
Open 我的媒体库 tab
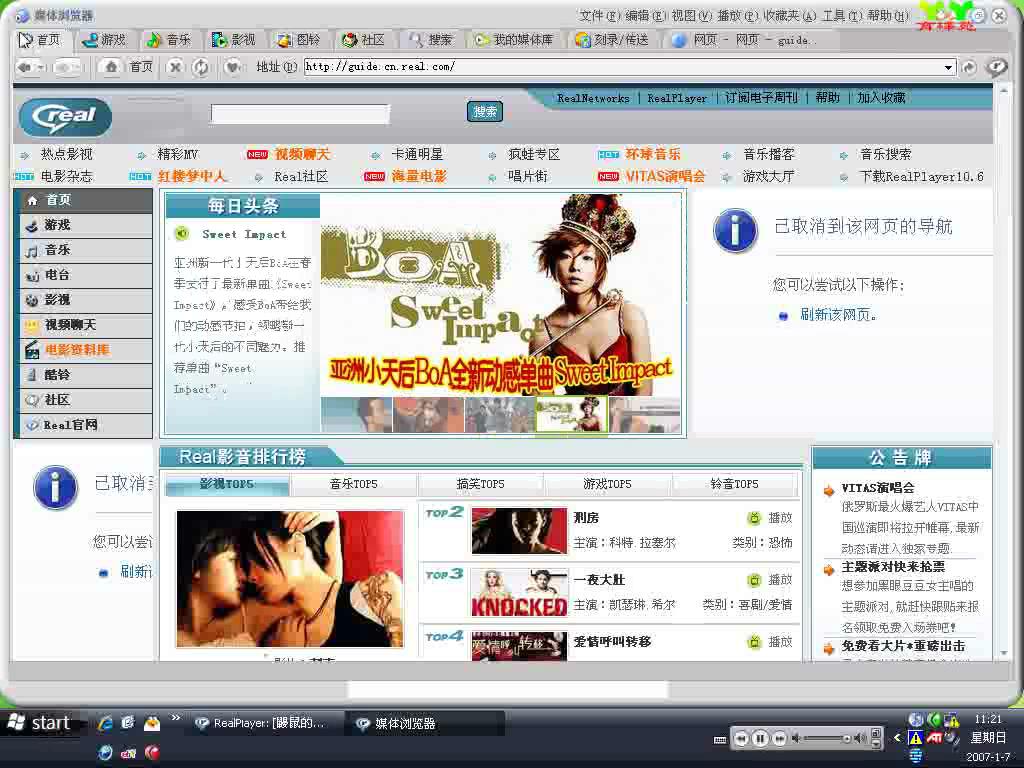pos(514,40)
